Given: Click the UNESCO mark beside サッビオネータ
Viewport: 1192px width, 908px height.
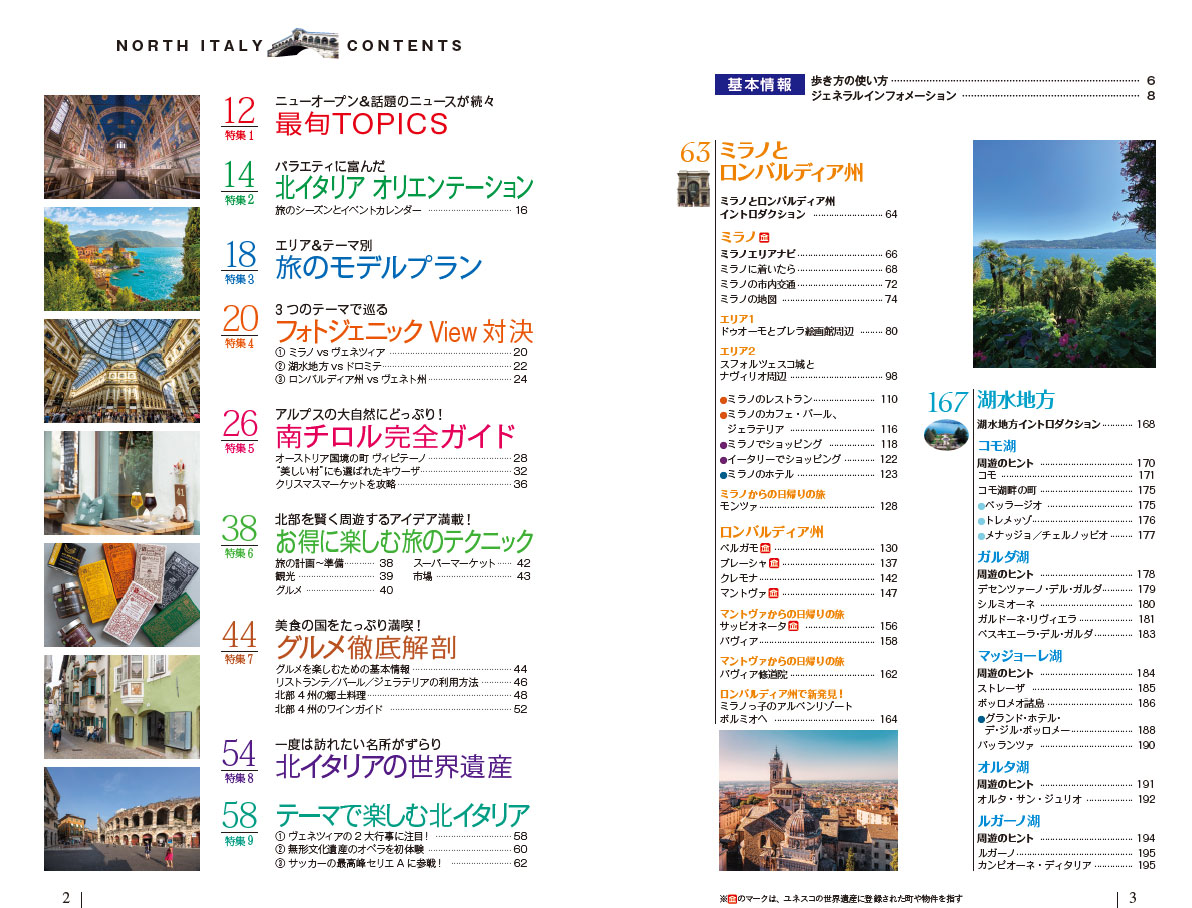Looking at the screenshot, I should 794,626.
